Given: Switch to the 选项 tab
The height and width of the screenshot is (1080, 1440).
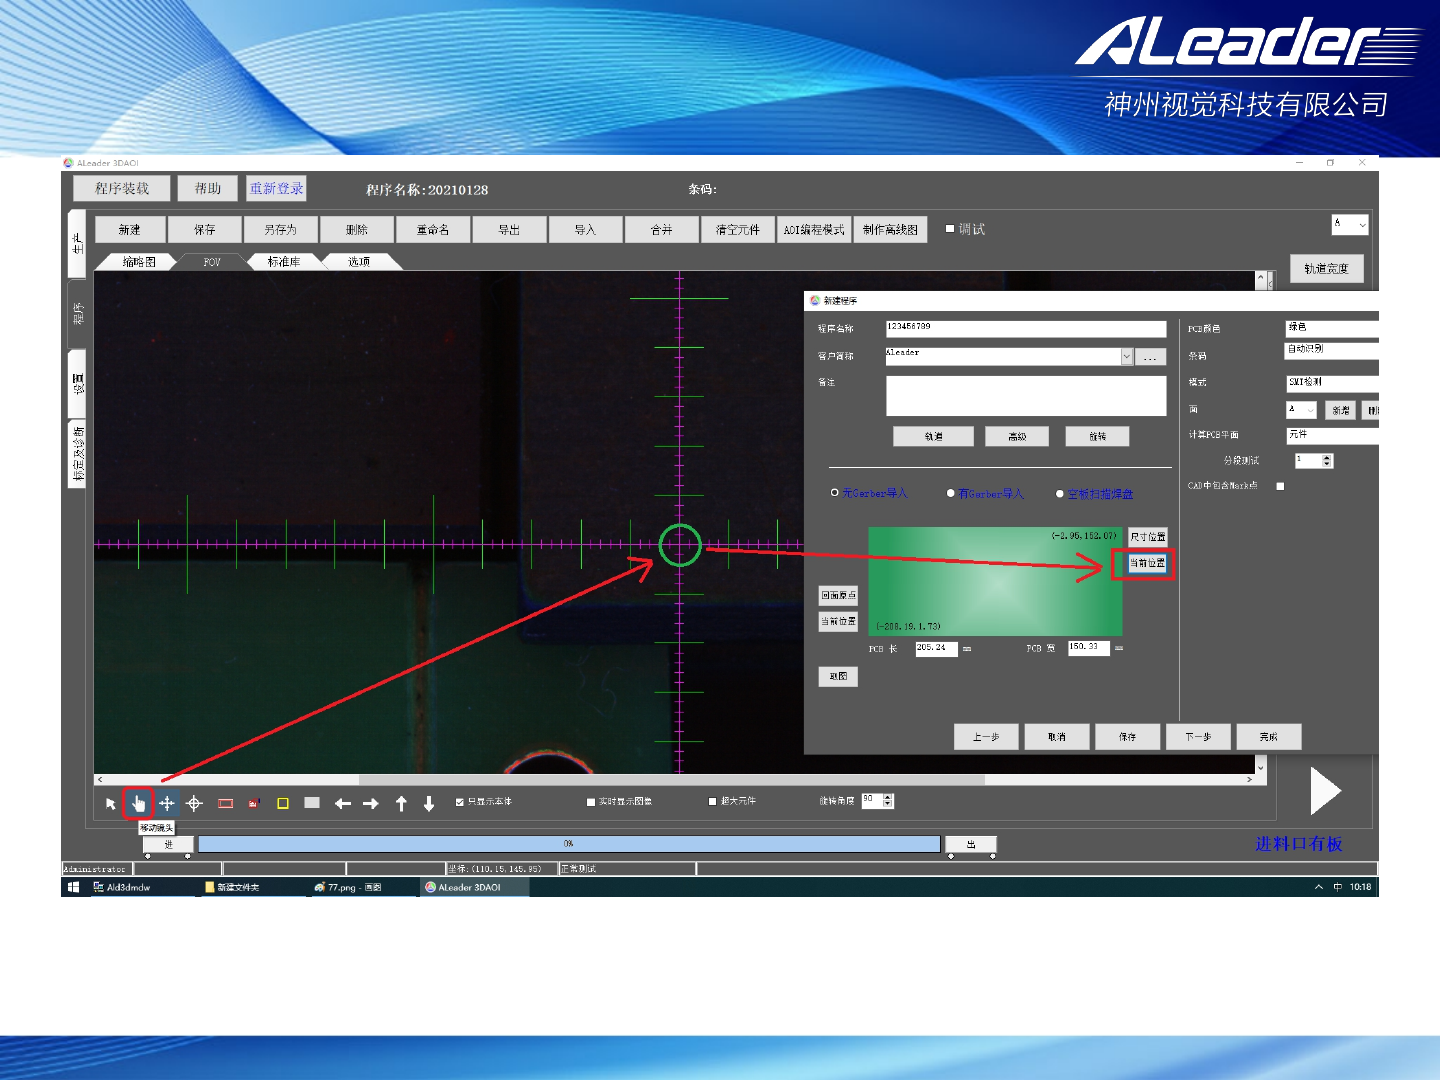Looking at the screenshot, I should pyautogui.click(x=359, y=262).
